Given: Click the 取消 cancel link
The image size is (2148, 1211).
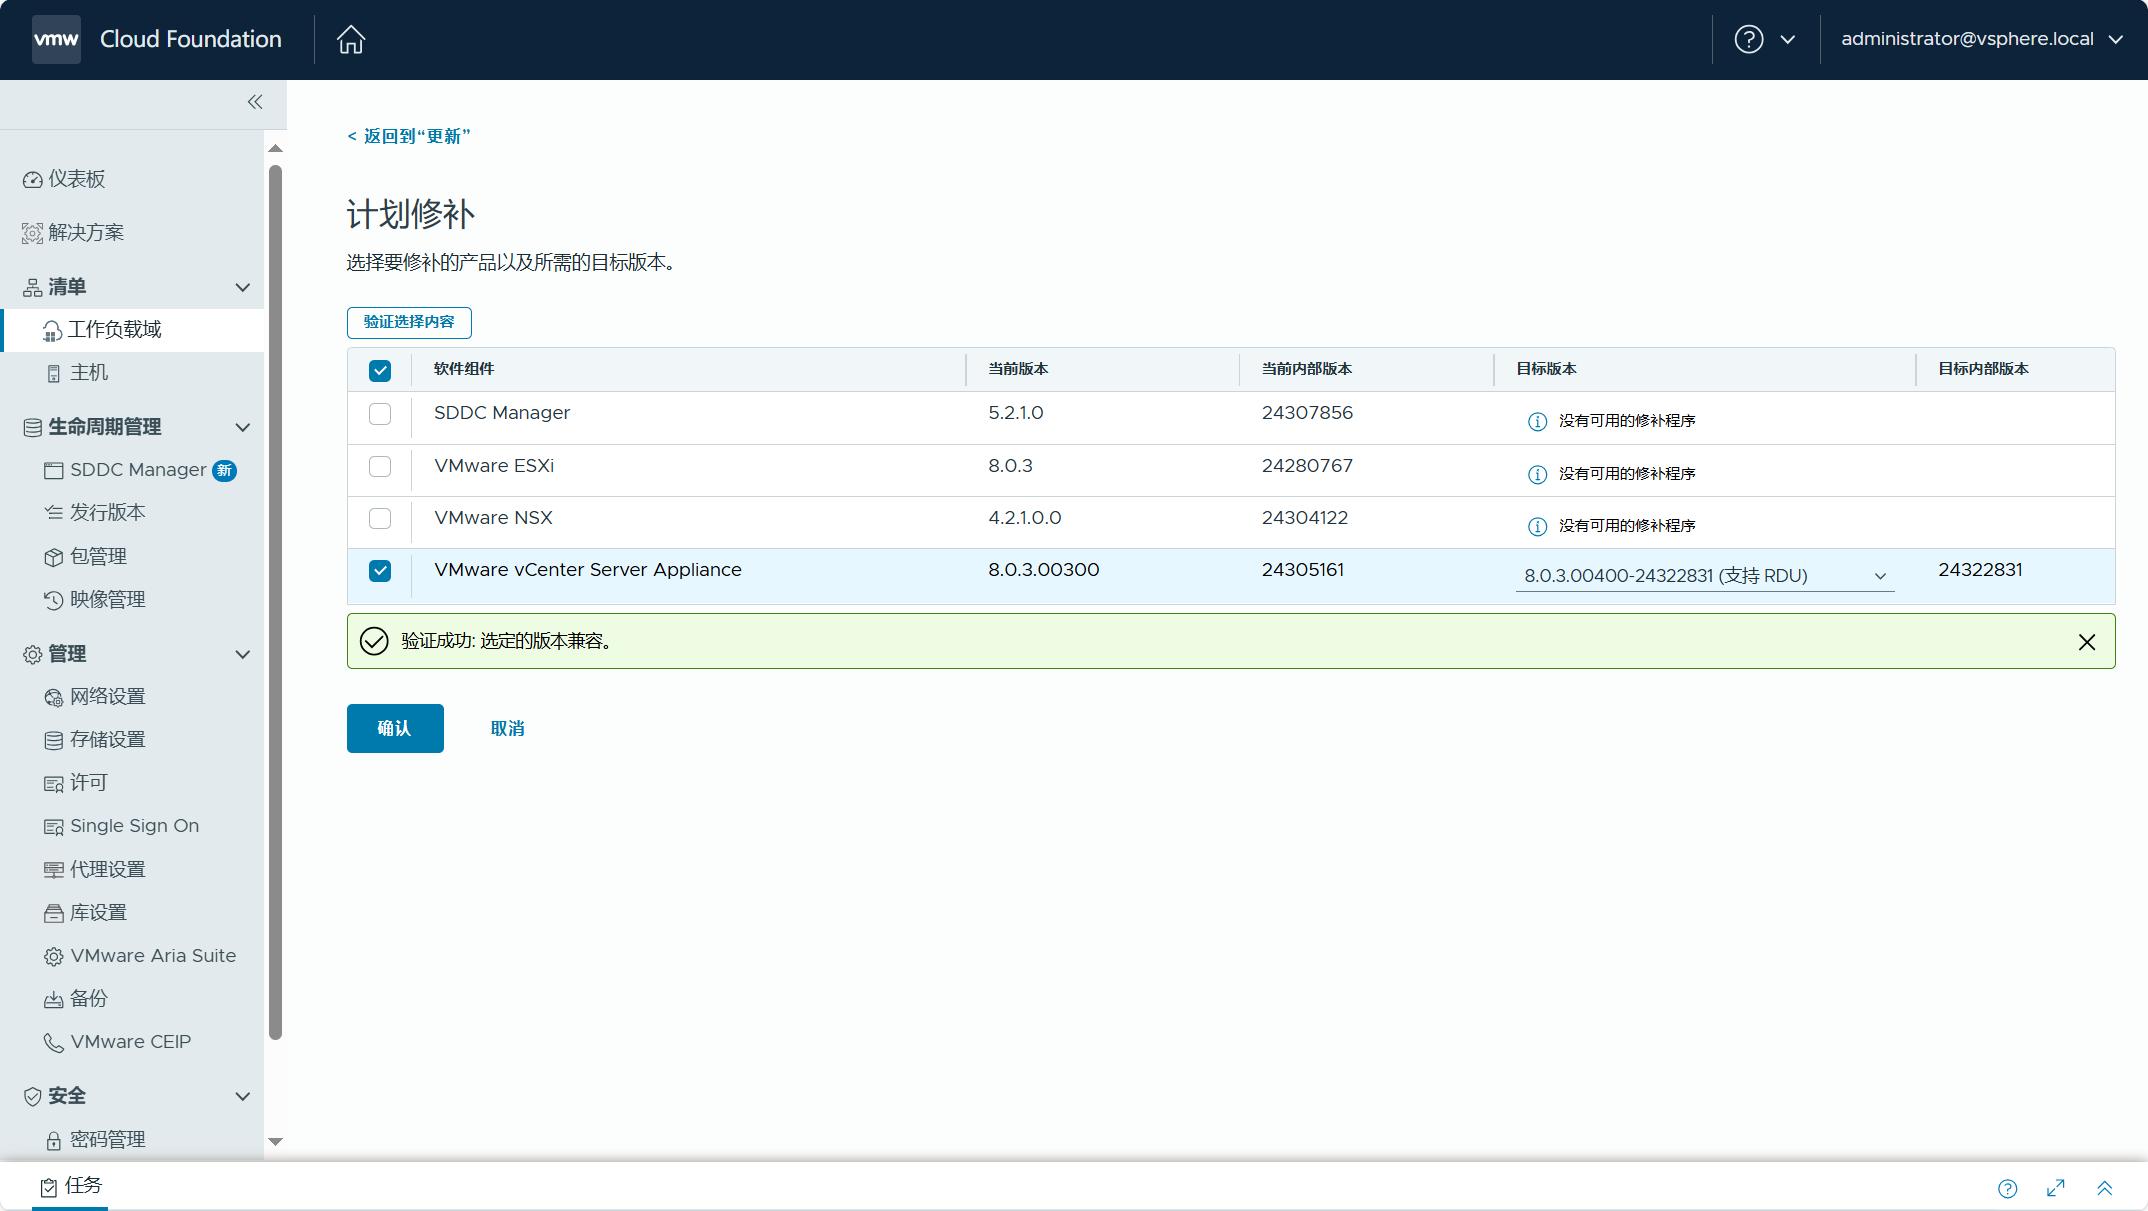Looking at the screenshot, I should 508,728.
